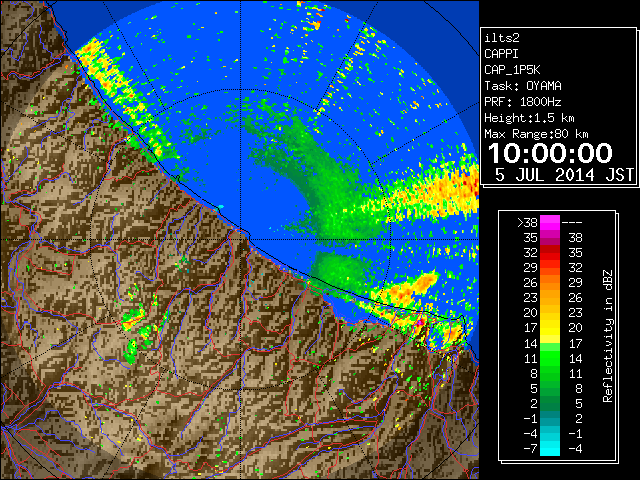The width and height of the screenshot is (640, 480).
Task: Click the red 32-35 dBZ legend swatch
Action: tap(550, 253)
